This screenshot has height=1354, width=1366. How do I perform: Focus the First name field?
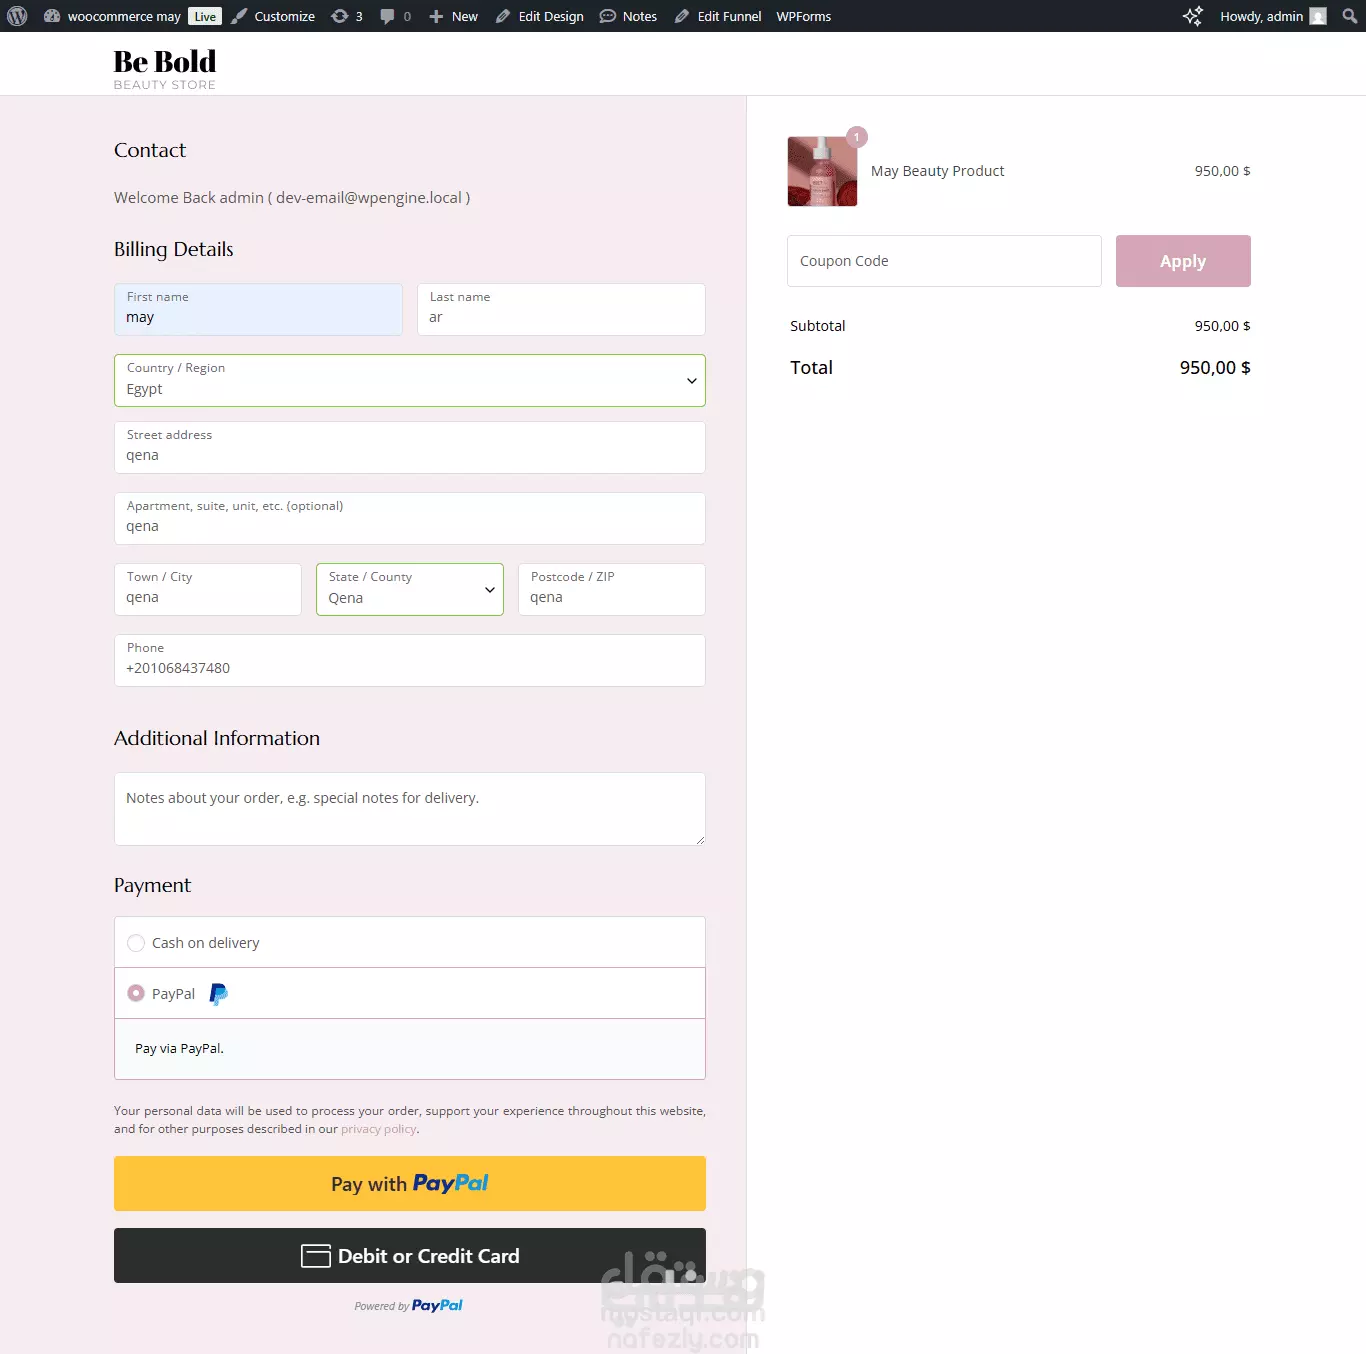pos(258,309)
